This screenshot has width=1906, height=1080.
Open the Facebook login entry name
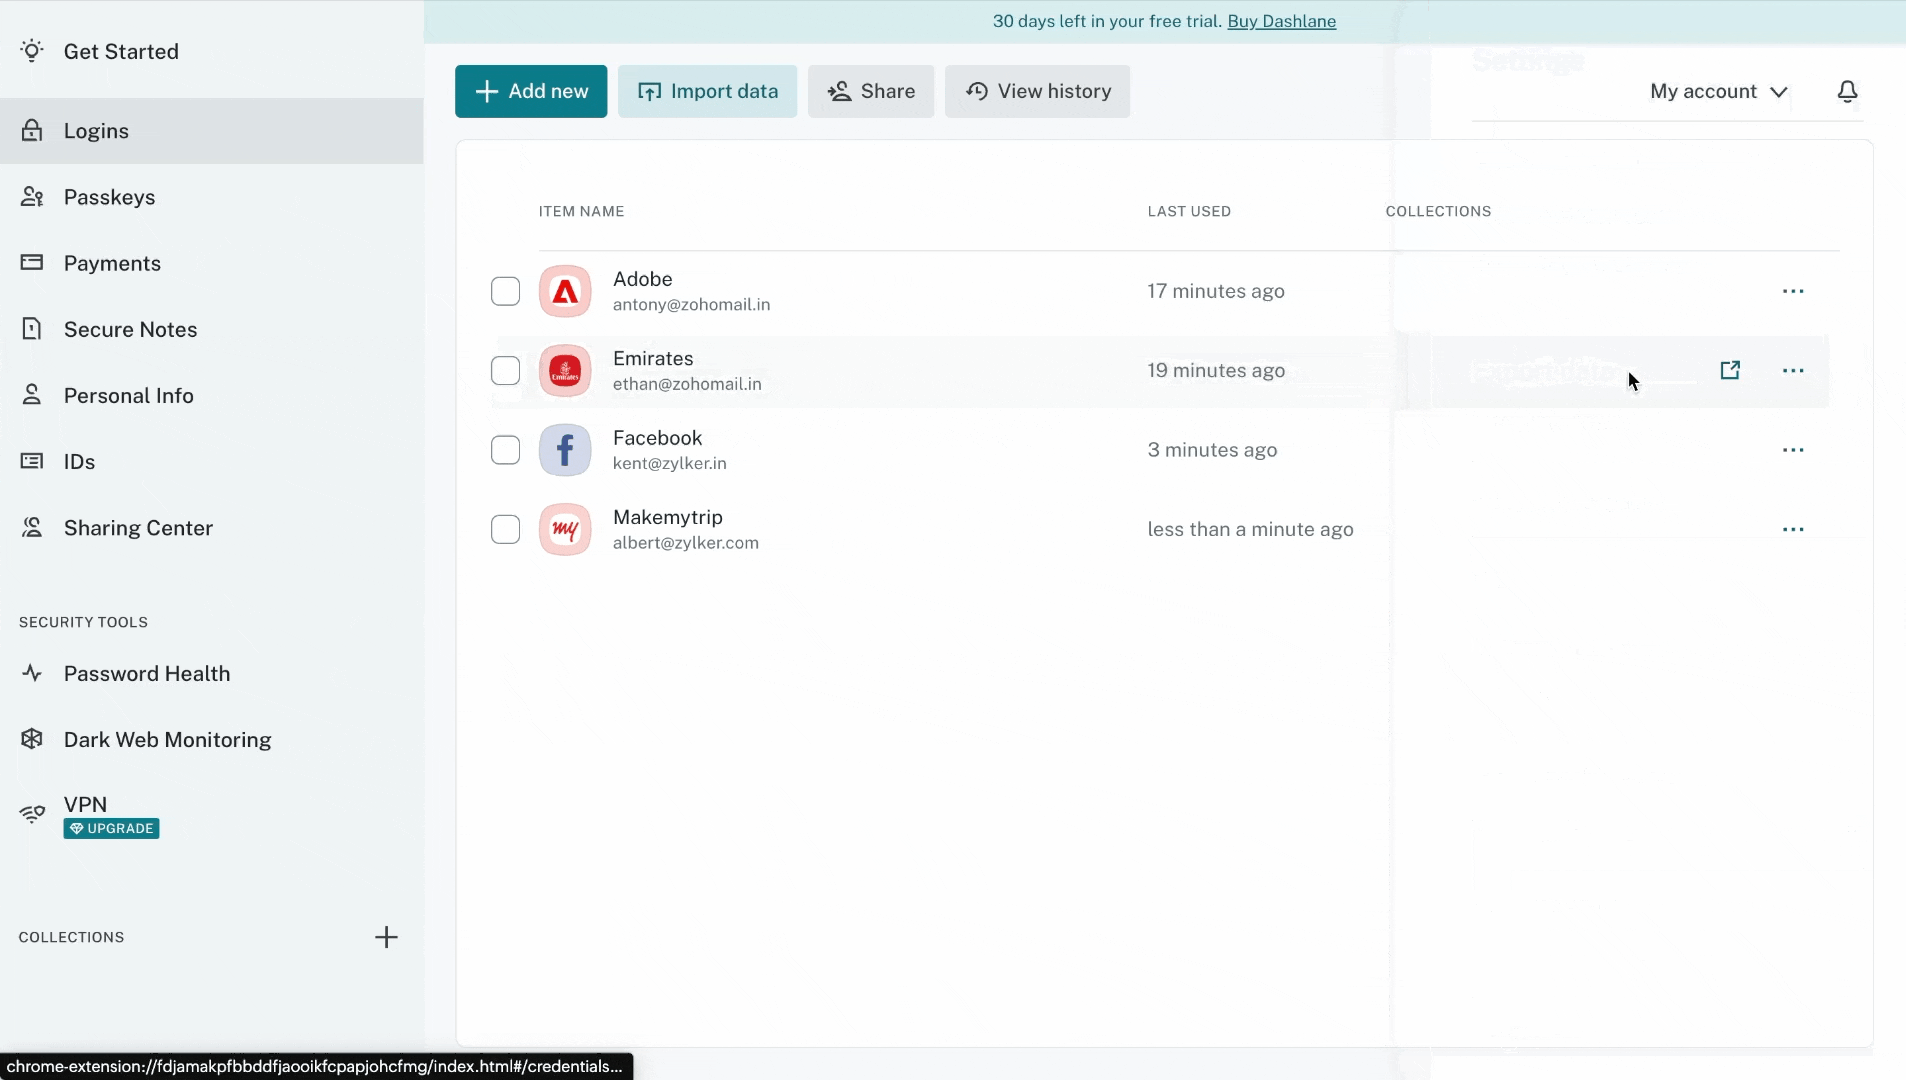pos(657,438)
